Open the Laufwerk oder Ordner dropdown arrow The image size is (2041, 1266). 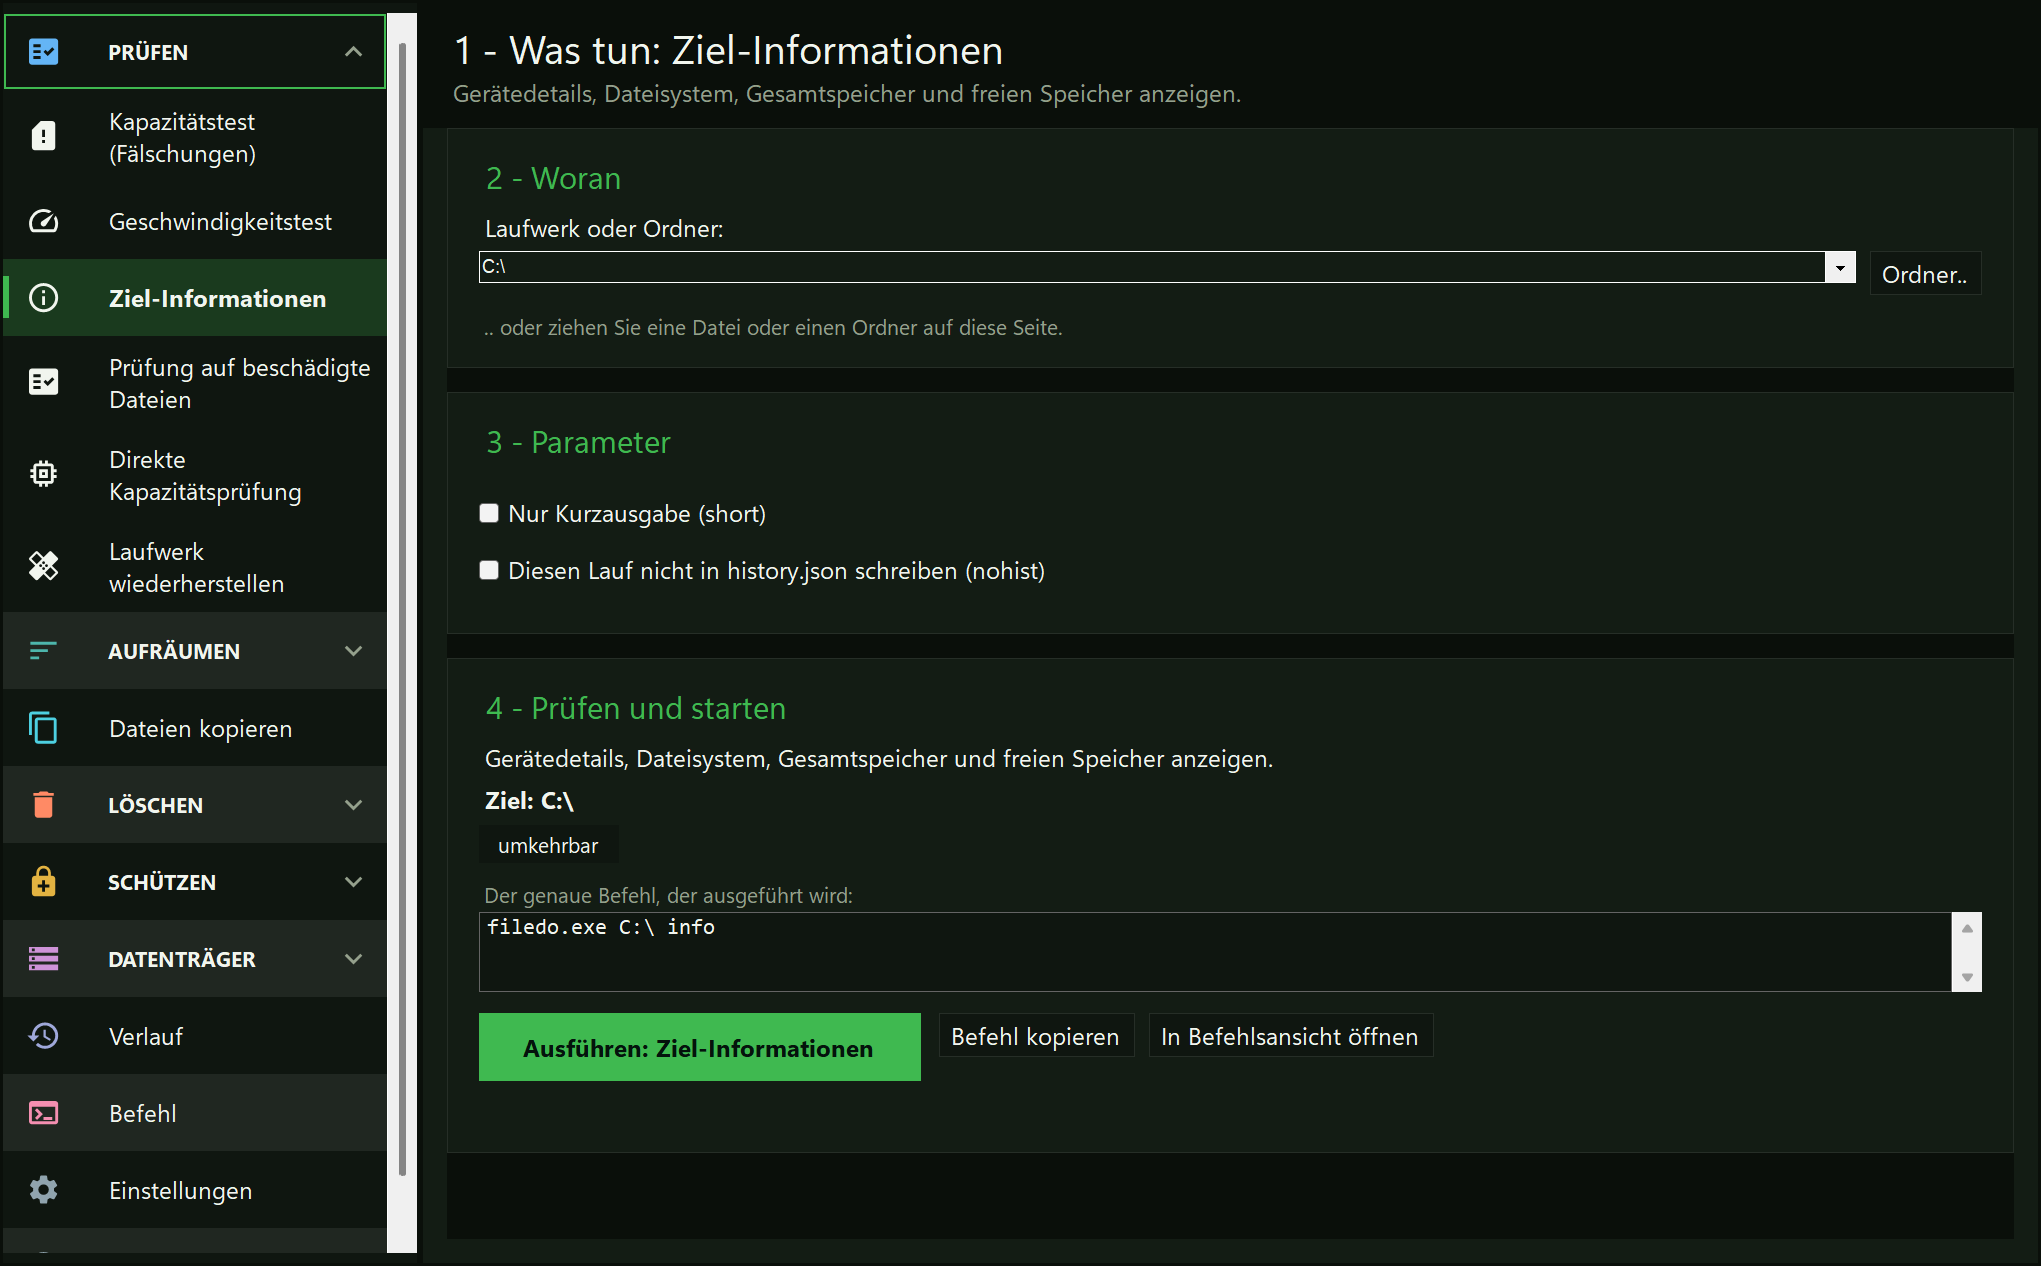click(x=1840, y=267)
